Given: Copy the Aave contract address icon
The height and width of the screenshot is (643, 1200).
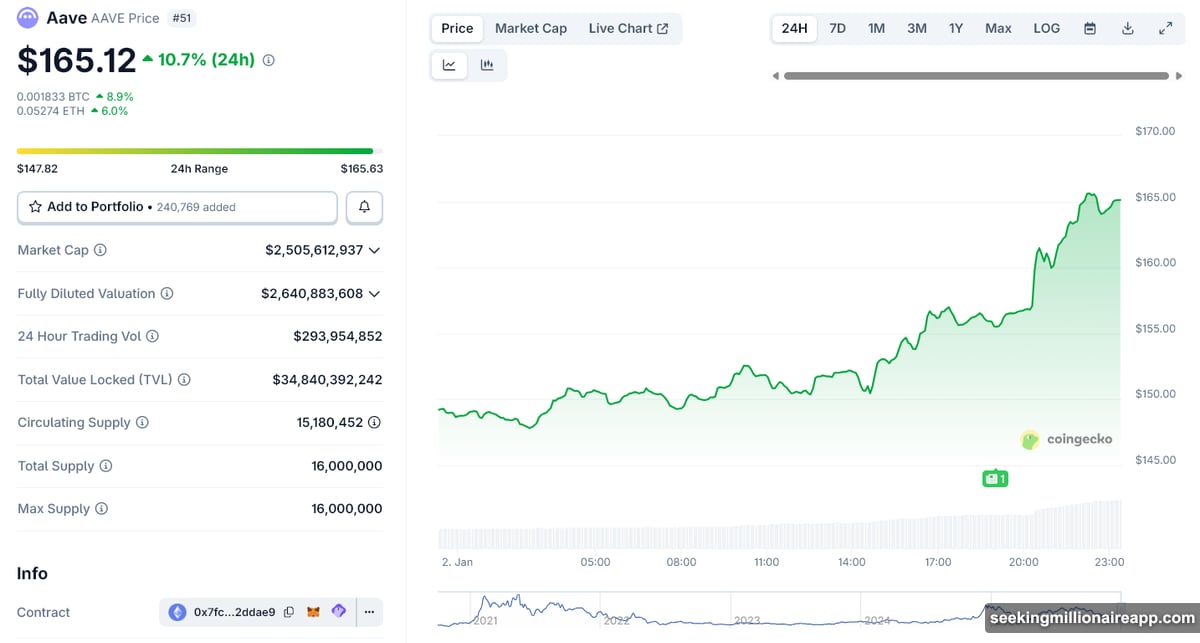Looking at the screenshot, I should tap(288, 611).
